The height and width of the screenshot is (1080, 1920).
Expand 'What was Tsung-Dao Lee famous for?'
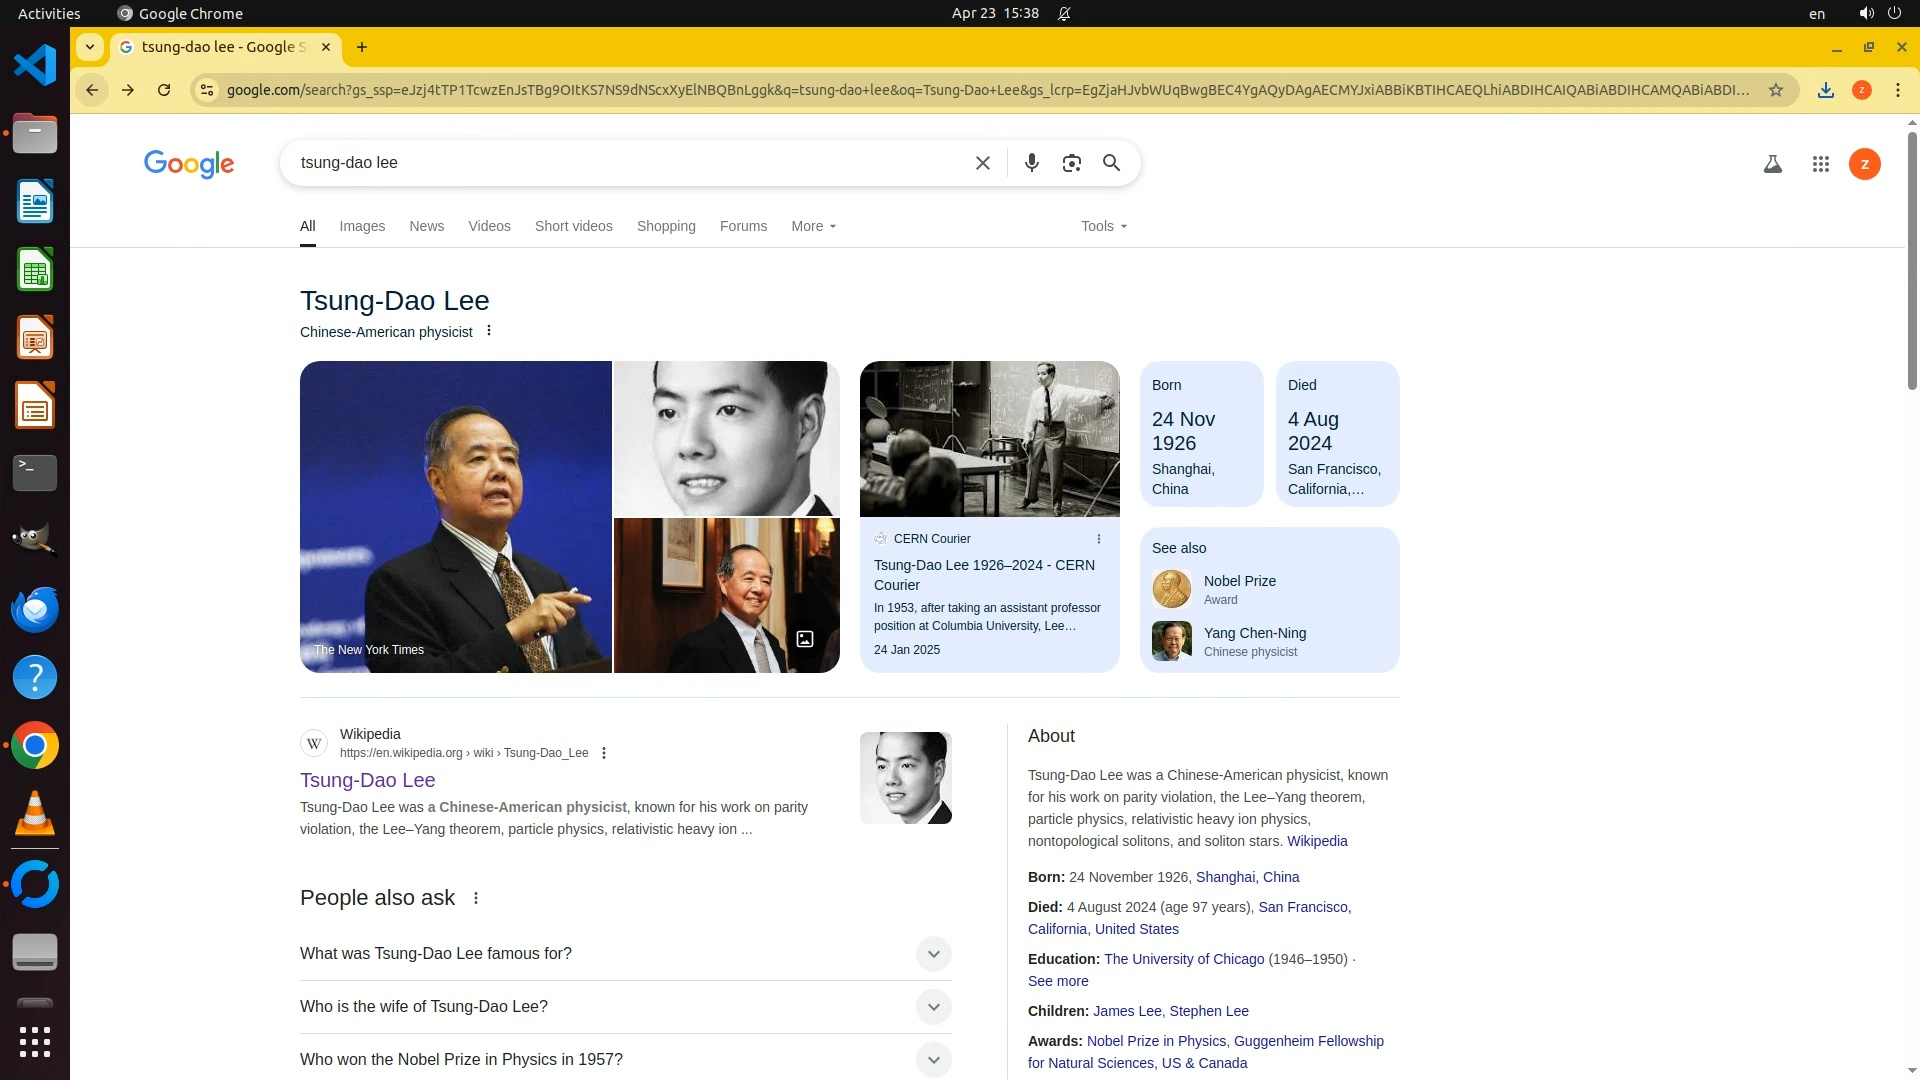(x=932, y=953)
